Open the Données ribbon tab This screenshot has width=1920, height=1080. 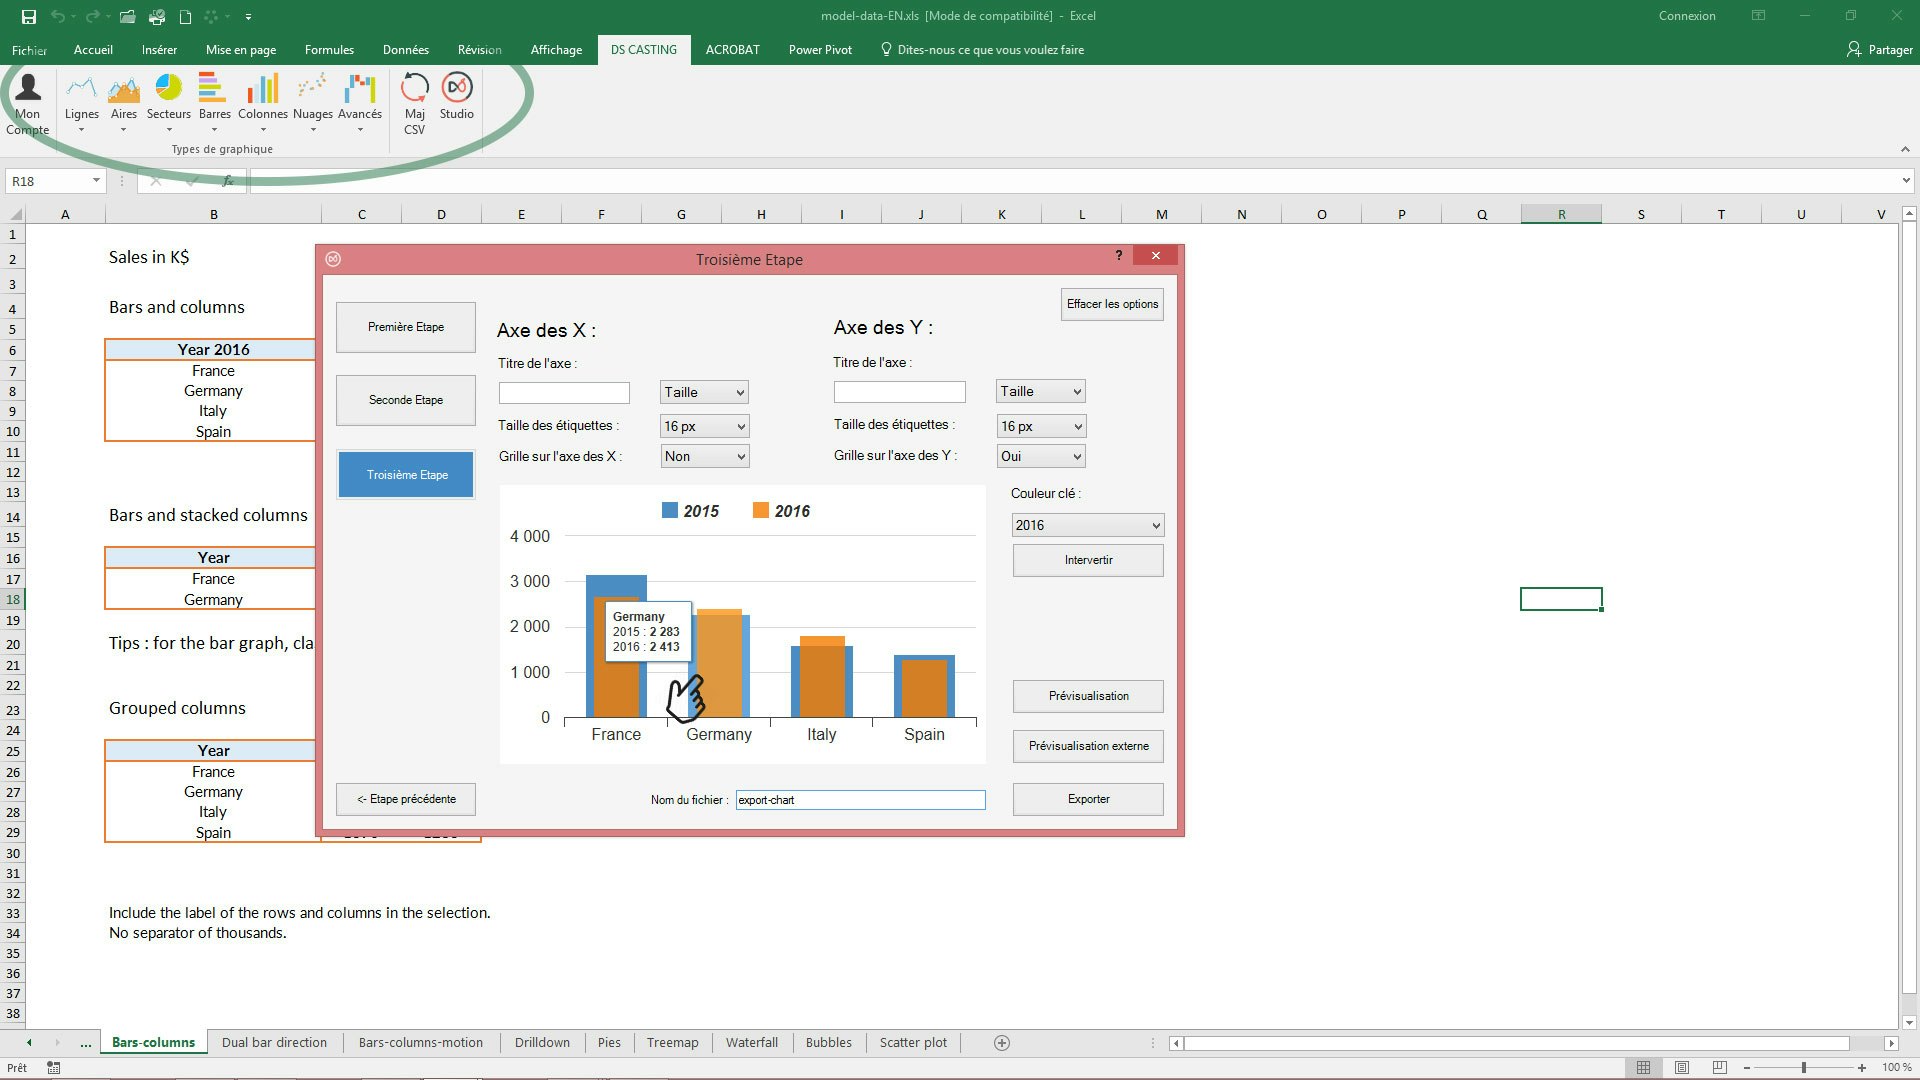pos(405,50)
